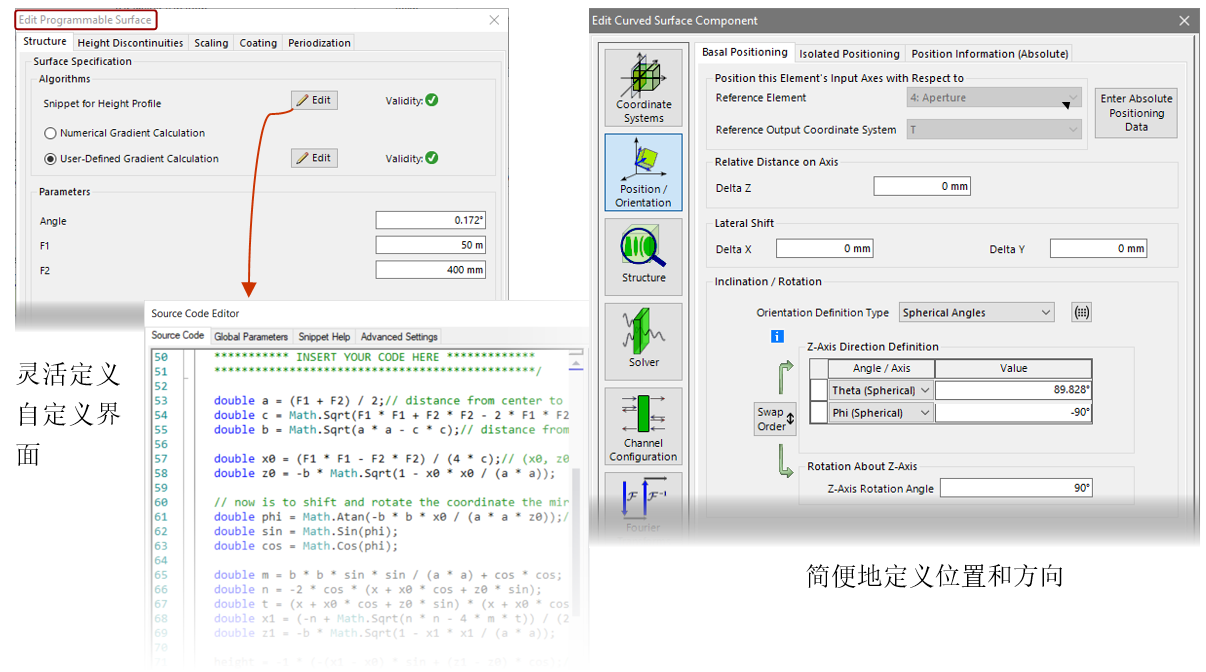Select Position / Orientation sidebar icon
The height and width of the screenshot is (672, 1206).
tap(643, 172)
